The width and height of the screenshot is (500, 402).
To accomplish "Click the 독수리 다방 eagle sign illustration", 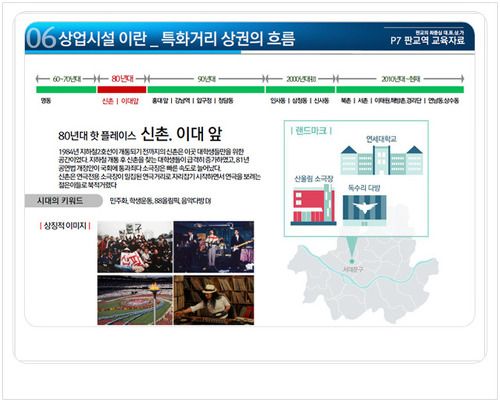I will tap(365, 210).
